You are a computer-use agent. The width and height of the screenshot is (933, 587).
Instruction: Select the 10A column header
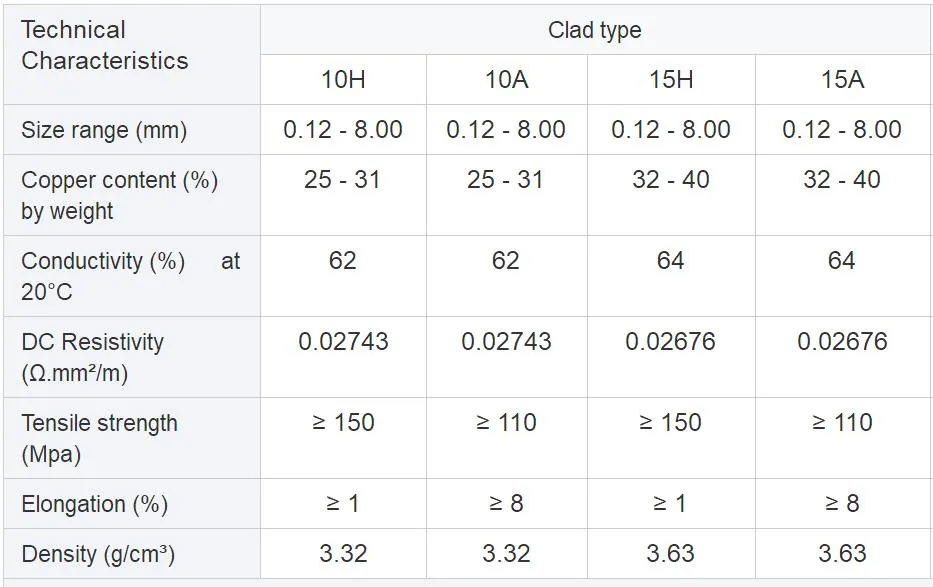point(506,80)
